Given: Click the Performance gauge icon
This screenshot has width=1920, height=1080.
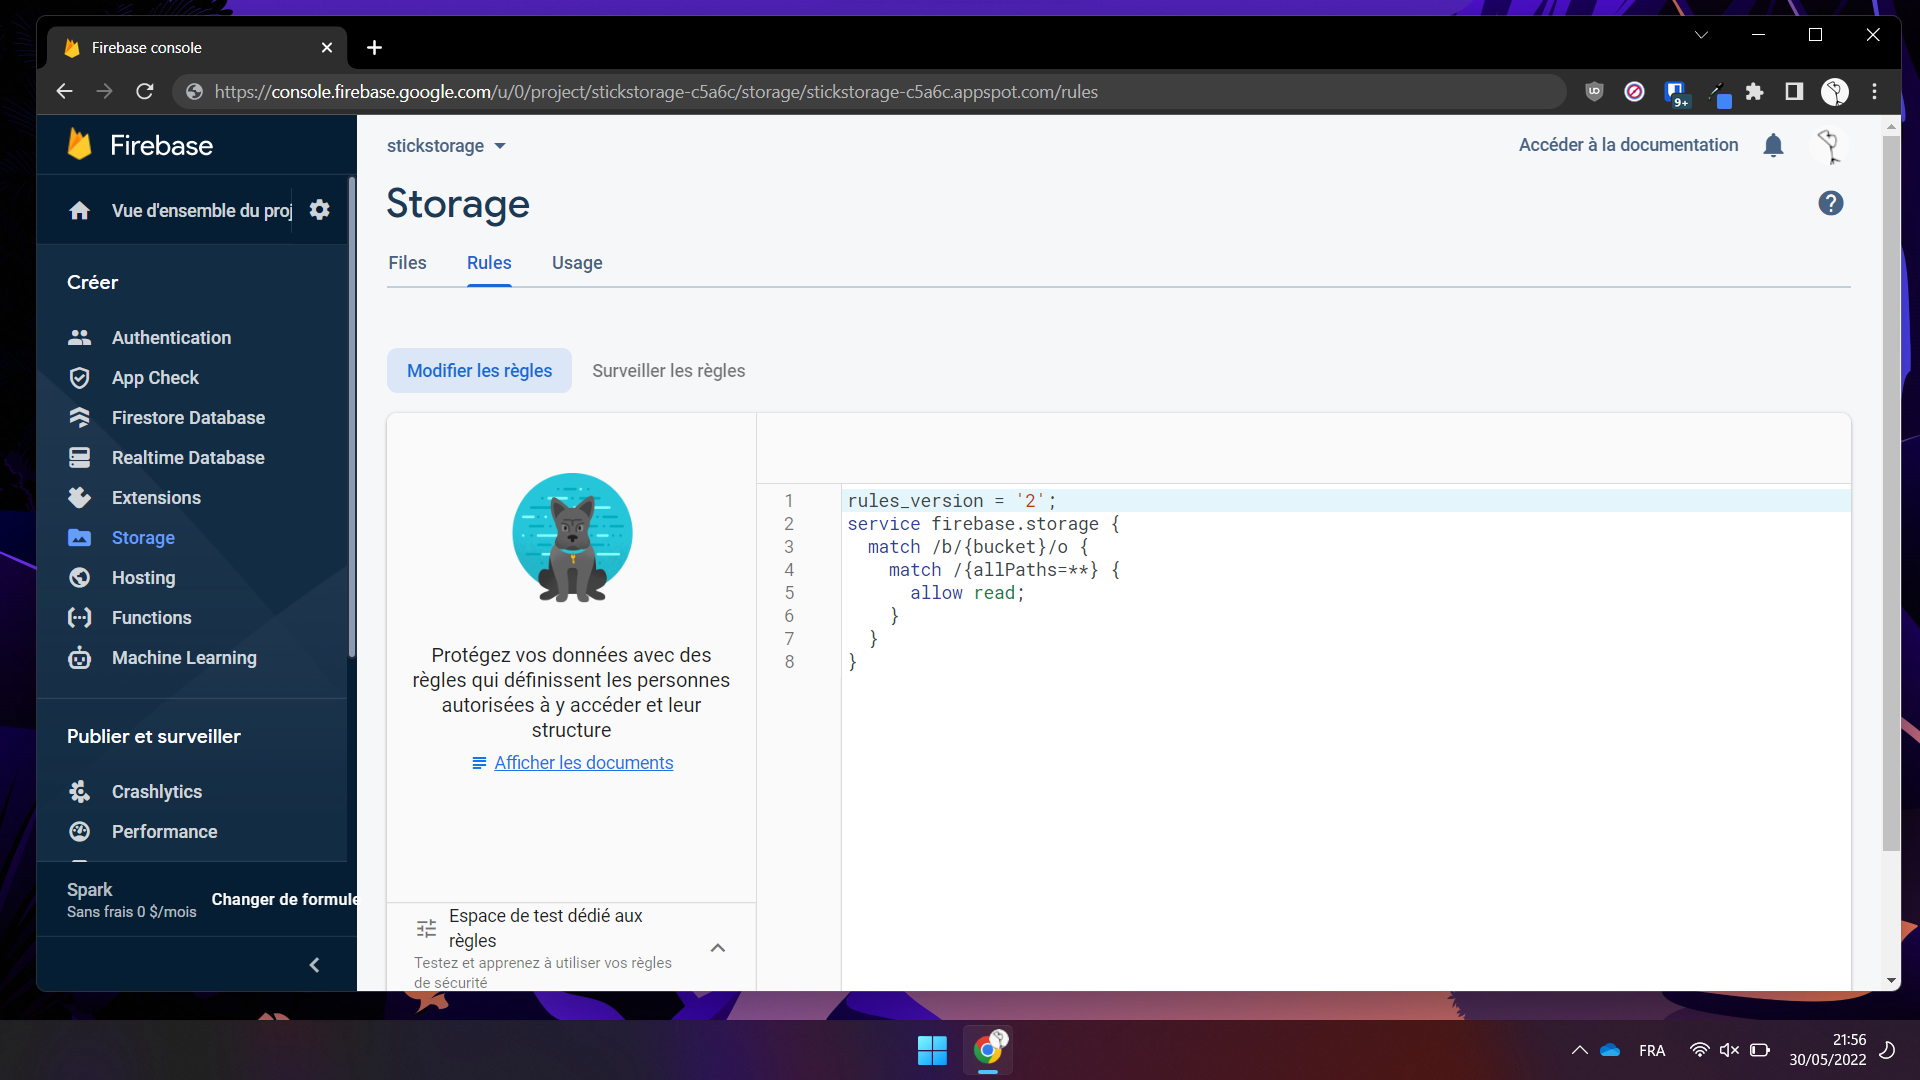Looking at the screenshot, I should coord(80,832).
